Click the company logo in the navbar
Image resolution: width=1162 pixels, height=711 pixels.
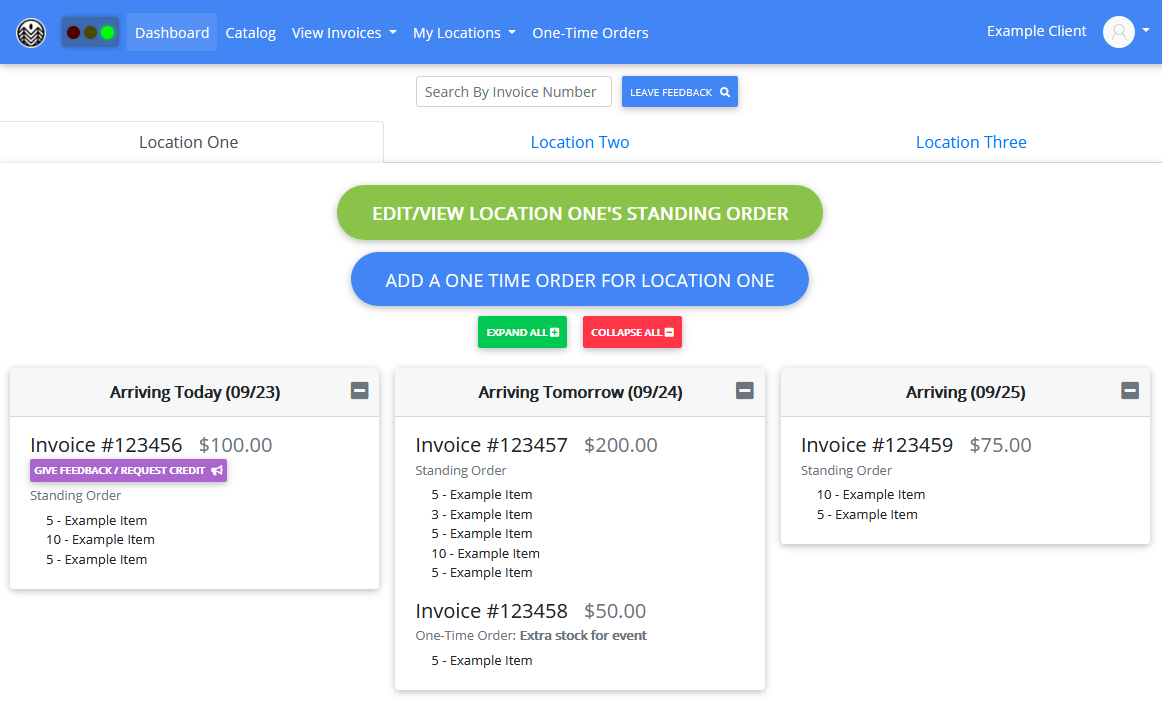31,32
